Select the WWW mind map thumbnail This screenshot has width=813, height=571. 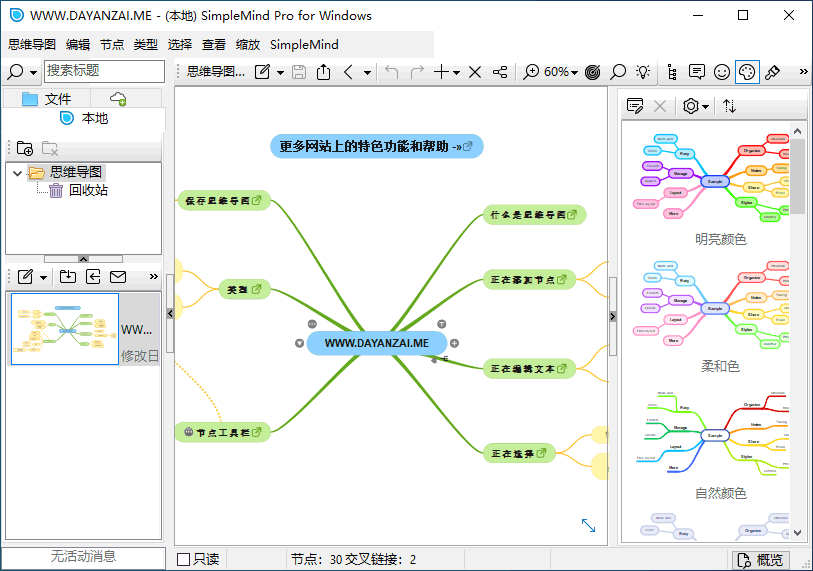(65, 329)
